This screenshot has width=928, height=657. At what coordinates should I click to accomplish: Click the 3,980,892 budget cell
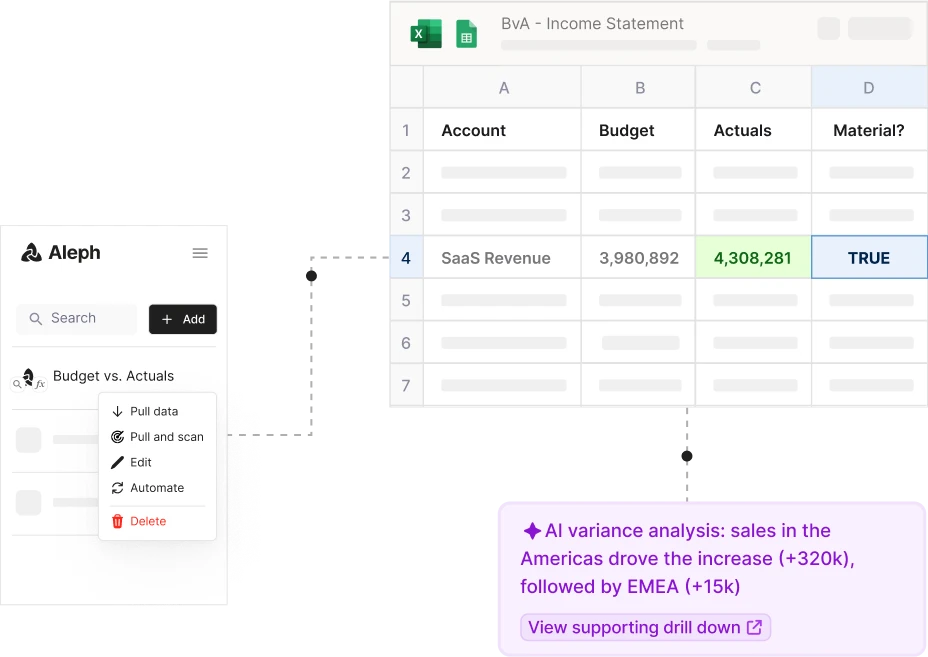point(639,258)
